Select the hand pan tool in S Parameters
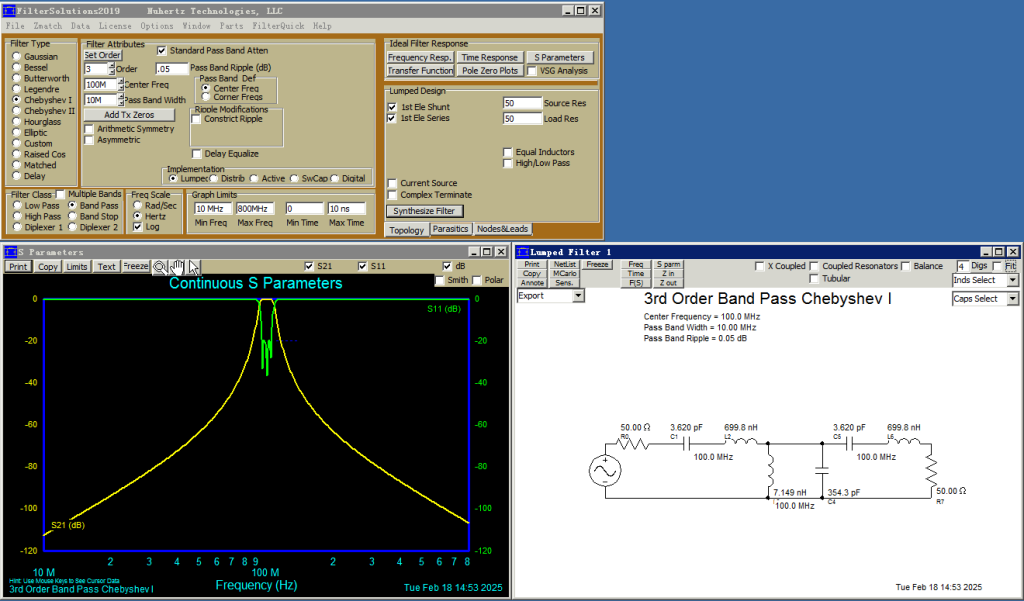 click(x=176, y=267)
